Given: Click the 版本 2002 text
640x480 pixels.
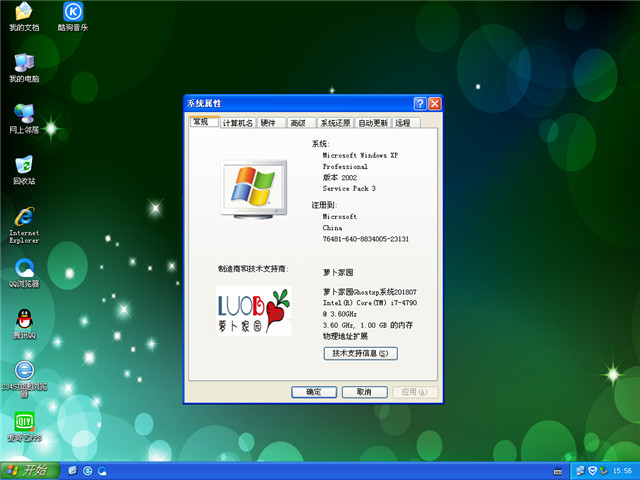Looking at the screenshot, I should (340, 178).
